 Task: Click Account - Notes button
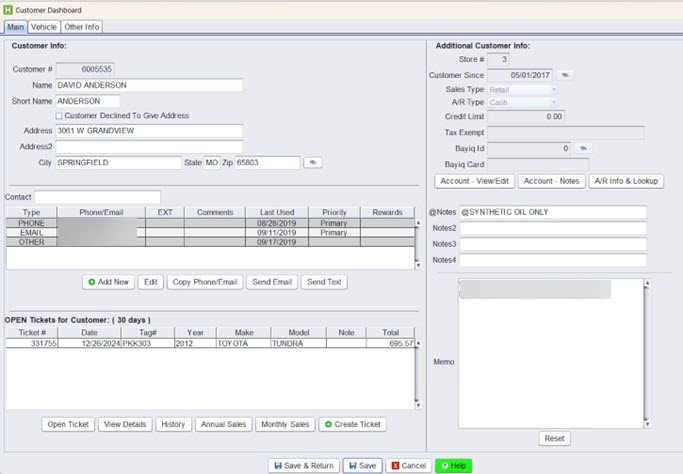pos(549,181)
